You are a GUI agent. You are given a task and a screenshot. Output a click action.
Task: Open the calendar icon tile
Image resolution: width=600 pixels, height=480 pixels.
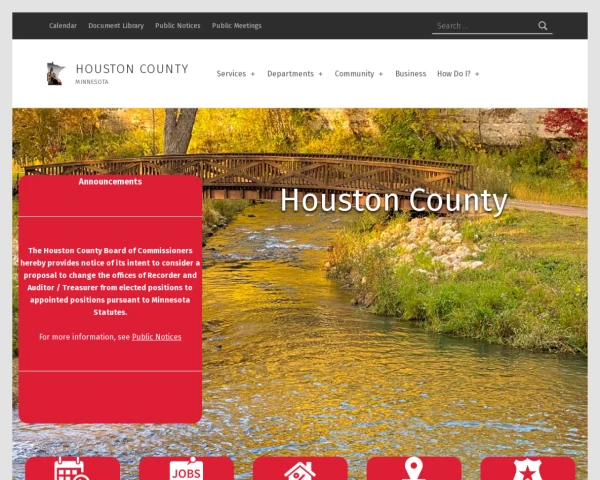click(x=72, y=468)
